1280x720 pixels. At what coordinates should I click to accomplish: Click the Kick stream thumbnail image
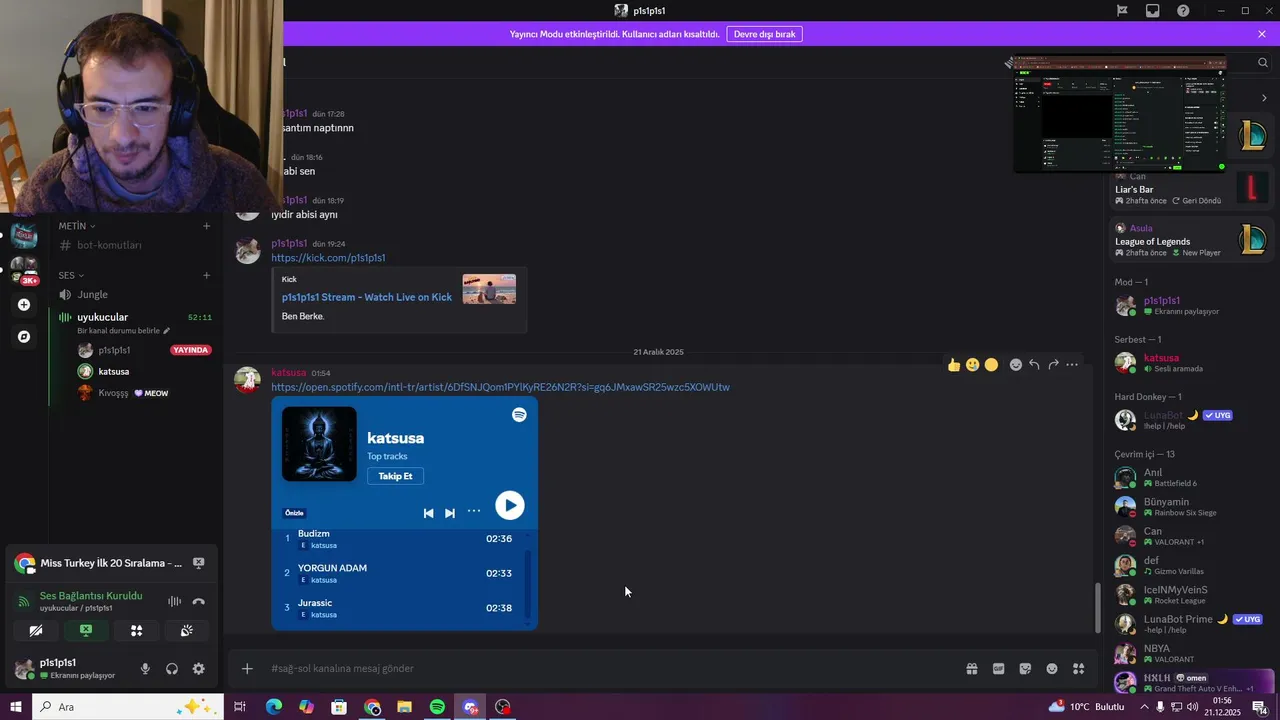(x=489, y=289)
